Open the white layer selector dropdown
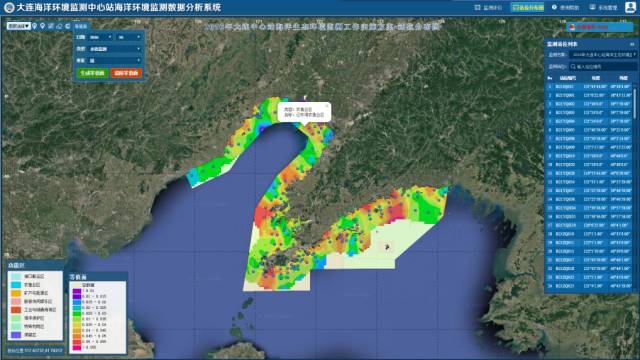640x360 pixels. point(18,26)
